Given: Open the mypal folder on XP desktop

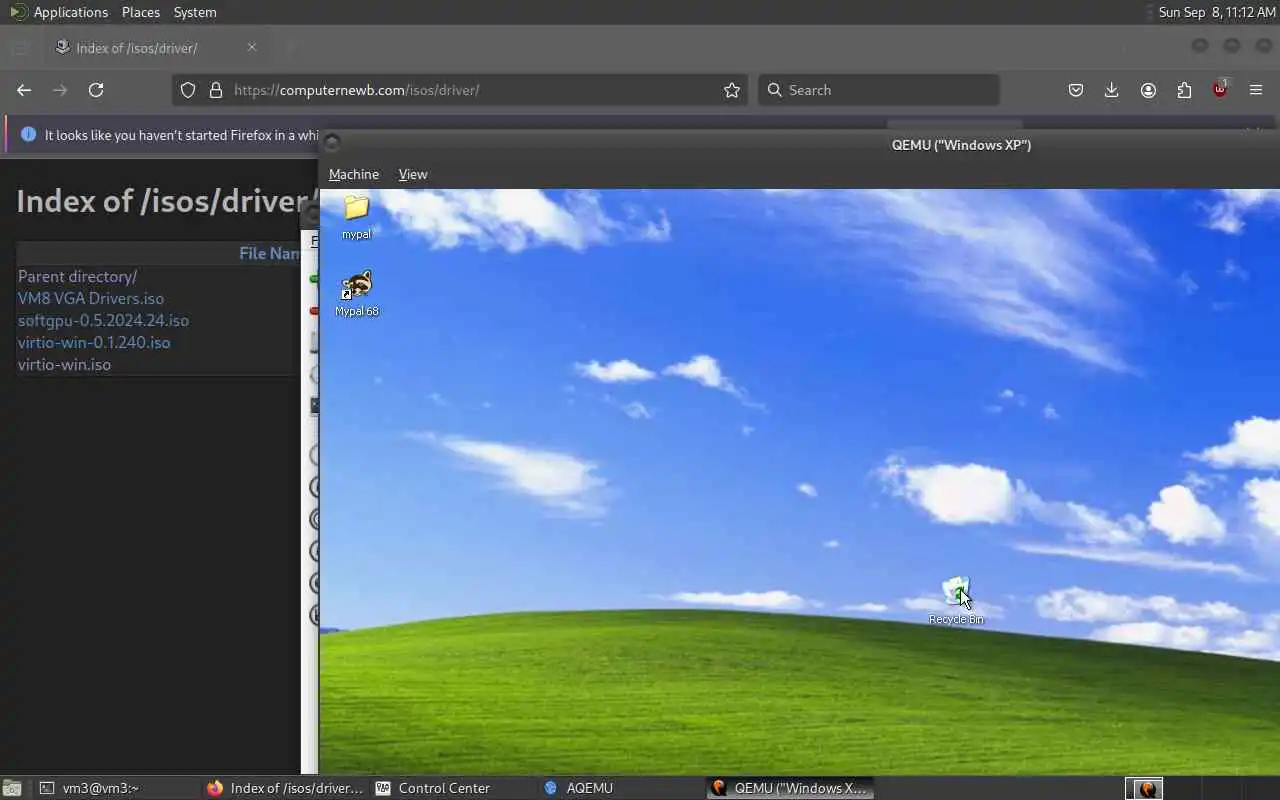Looking at the screenshot, I should tap(356, 215).
